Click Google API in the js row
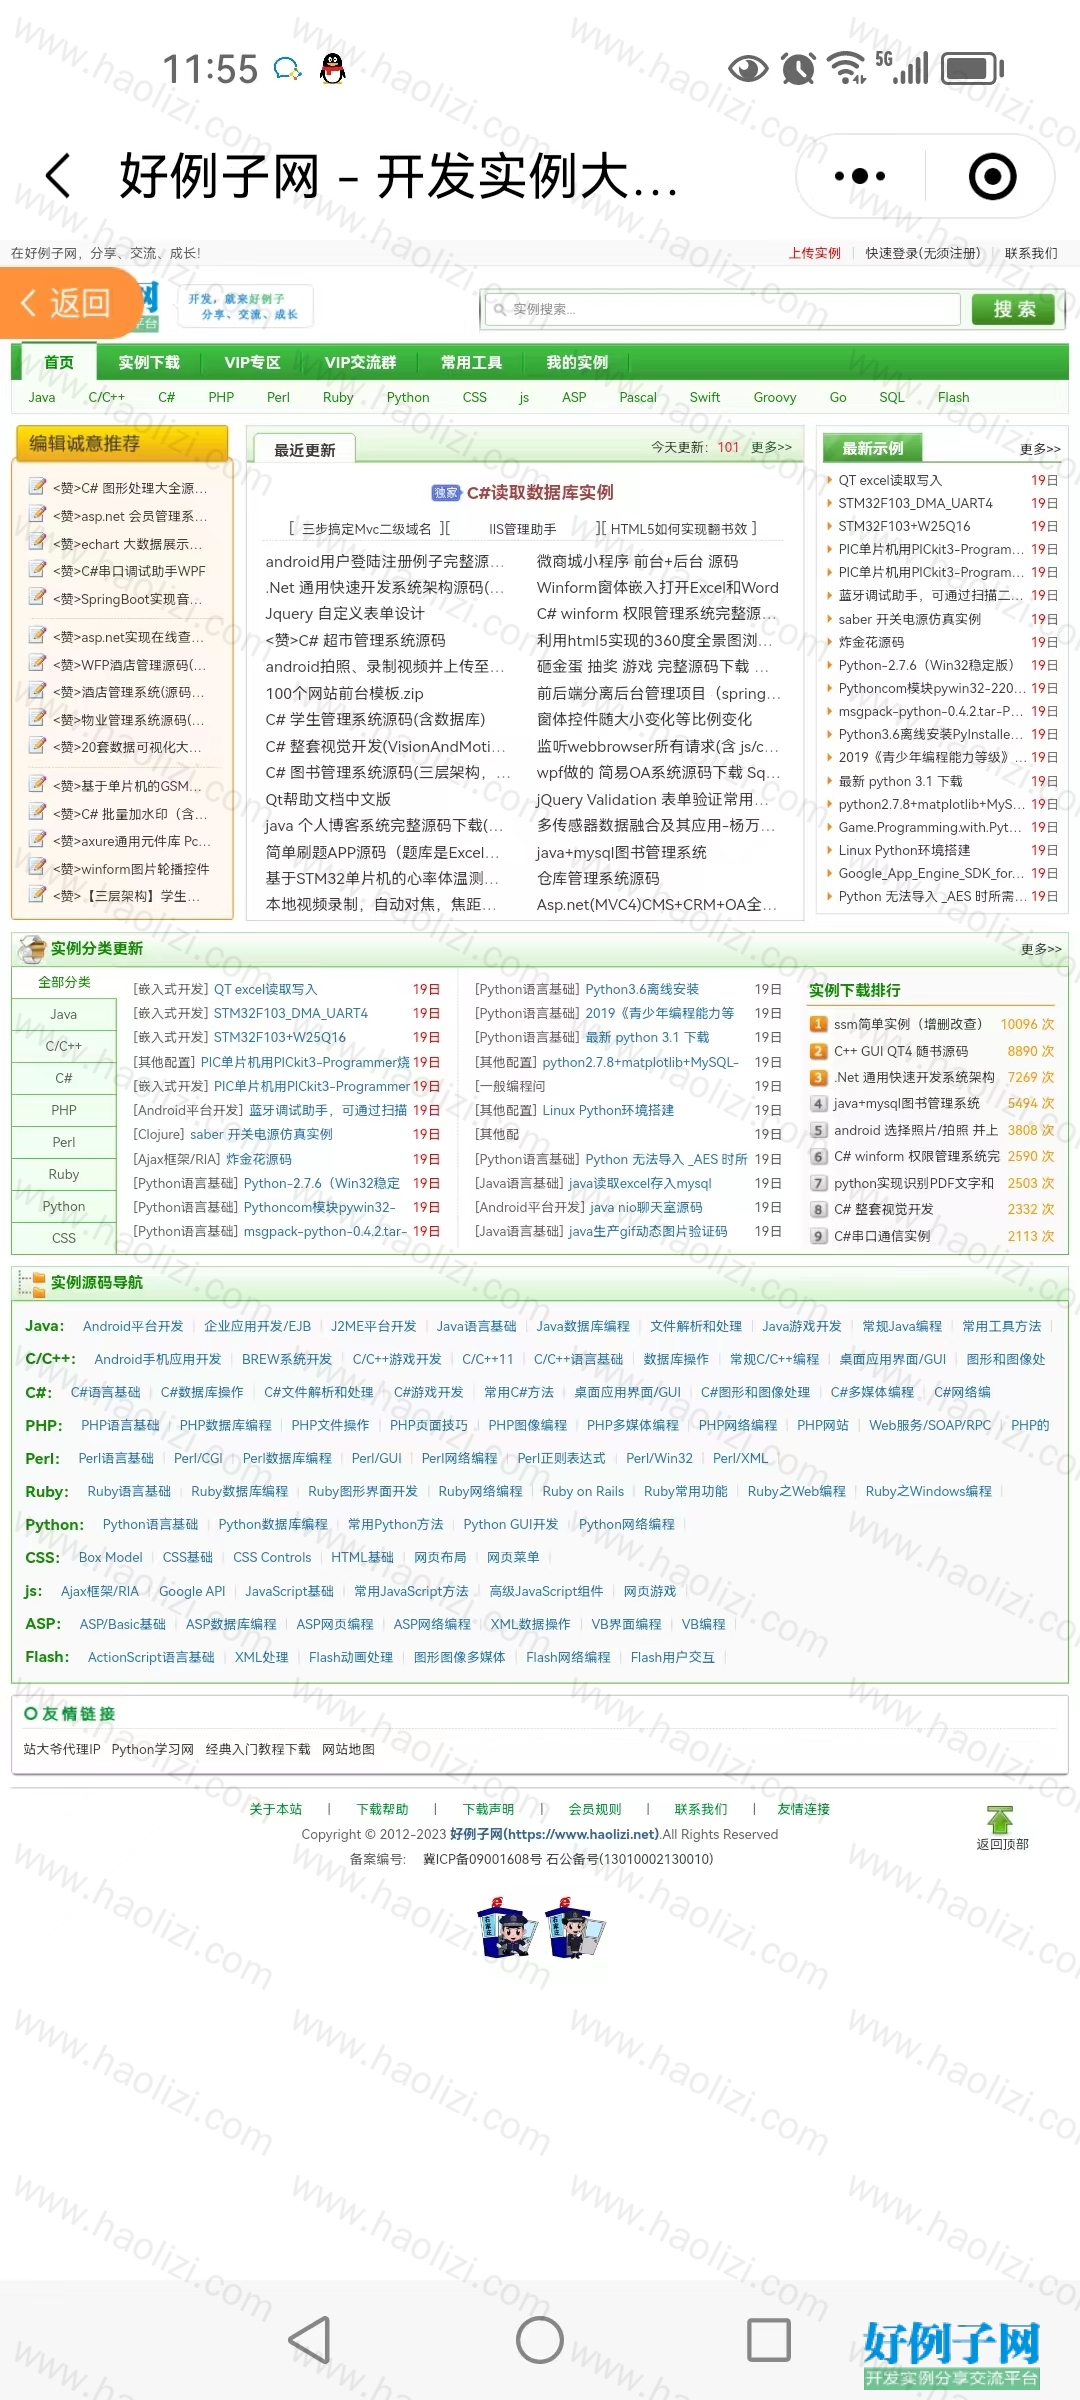Image resolution: width=1080 pixels, height=2400 pixels. pyautogui.click(x=192, y=1591)
